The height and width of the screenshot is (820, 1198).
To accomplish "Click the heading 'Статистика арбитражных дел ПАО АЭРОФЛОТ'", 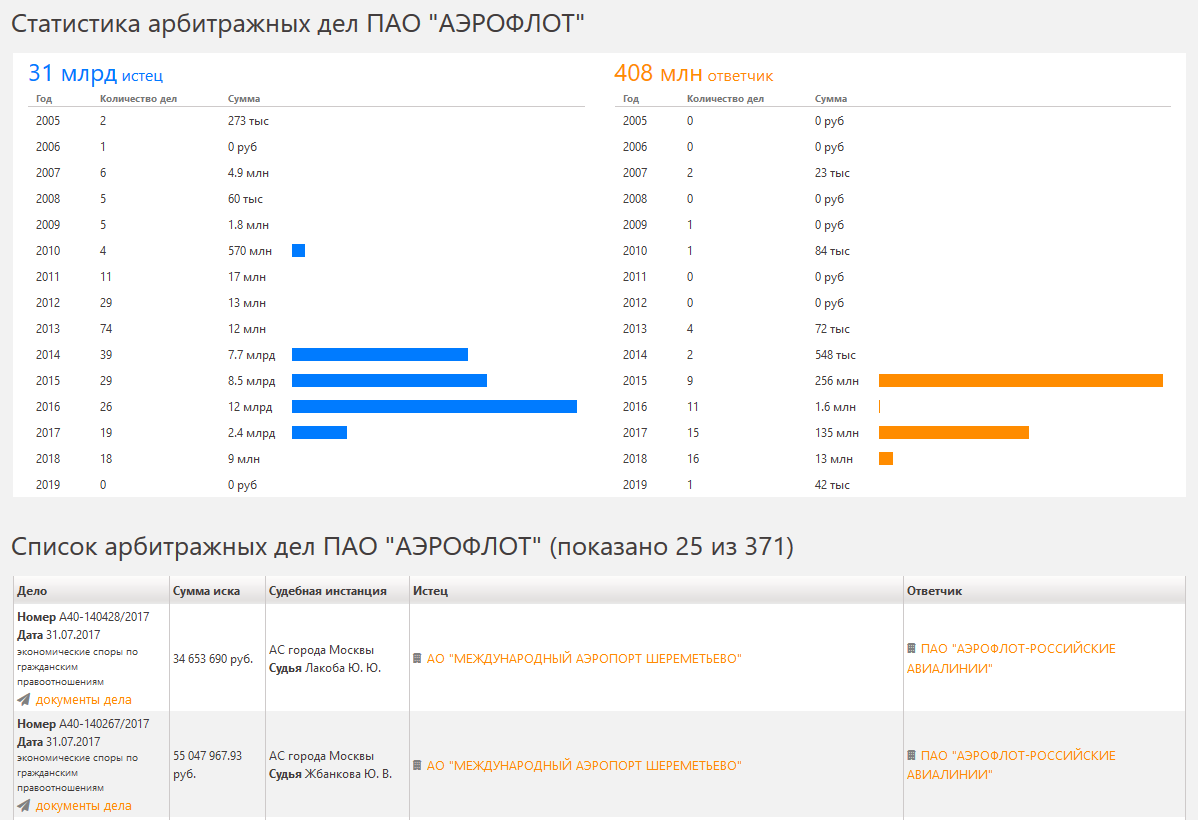I will point(298,24).
